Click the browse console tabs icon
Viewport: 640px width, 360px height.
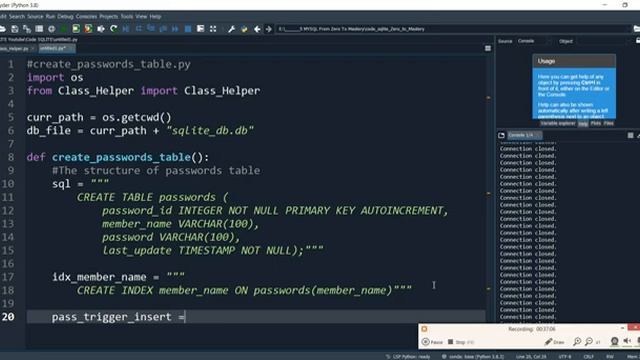(x=501, y=135)
